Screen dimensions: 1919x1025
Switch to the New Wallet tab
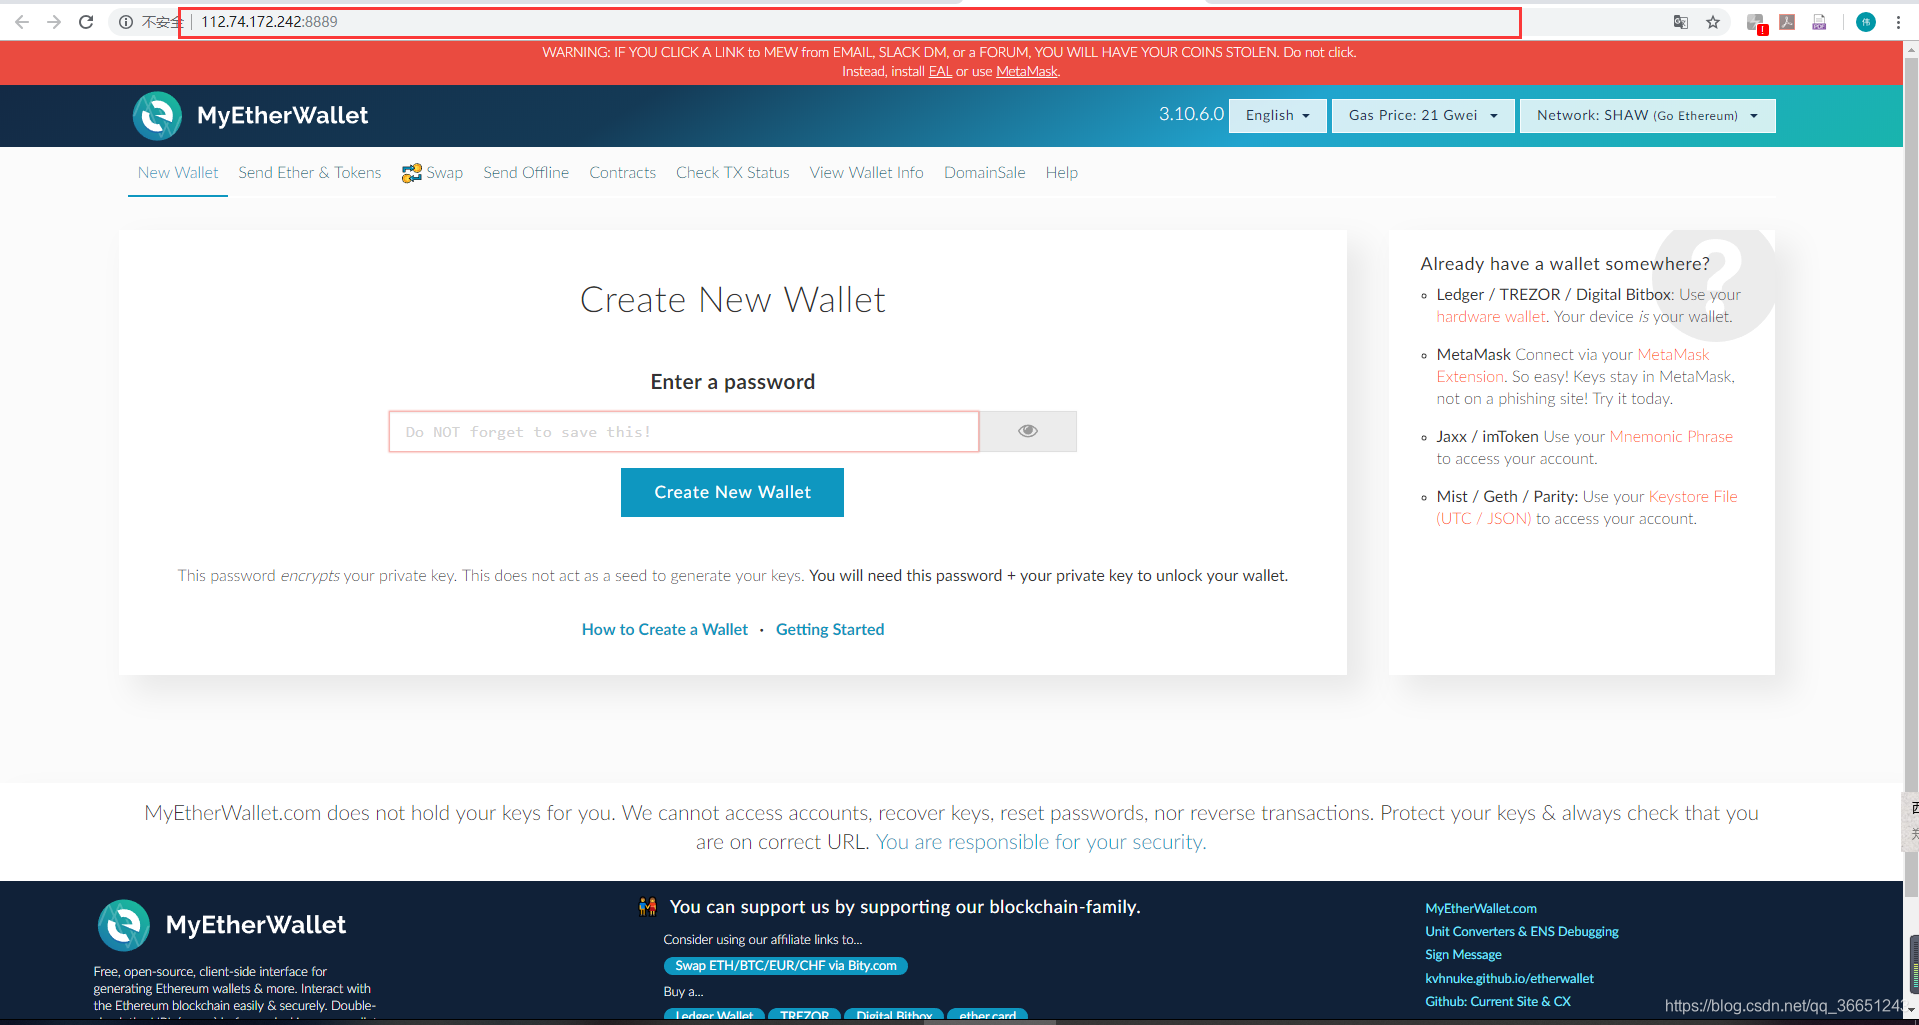(x=178, y=173)
